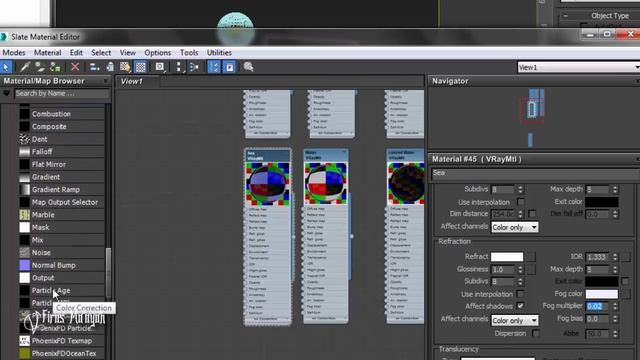
Task: Delete selected with the red X icon
Action: (75, 67)
